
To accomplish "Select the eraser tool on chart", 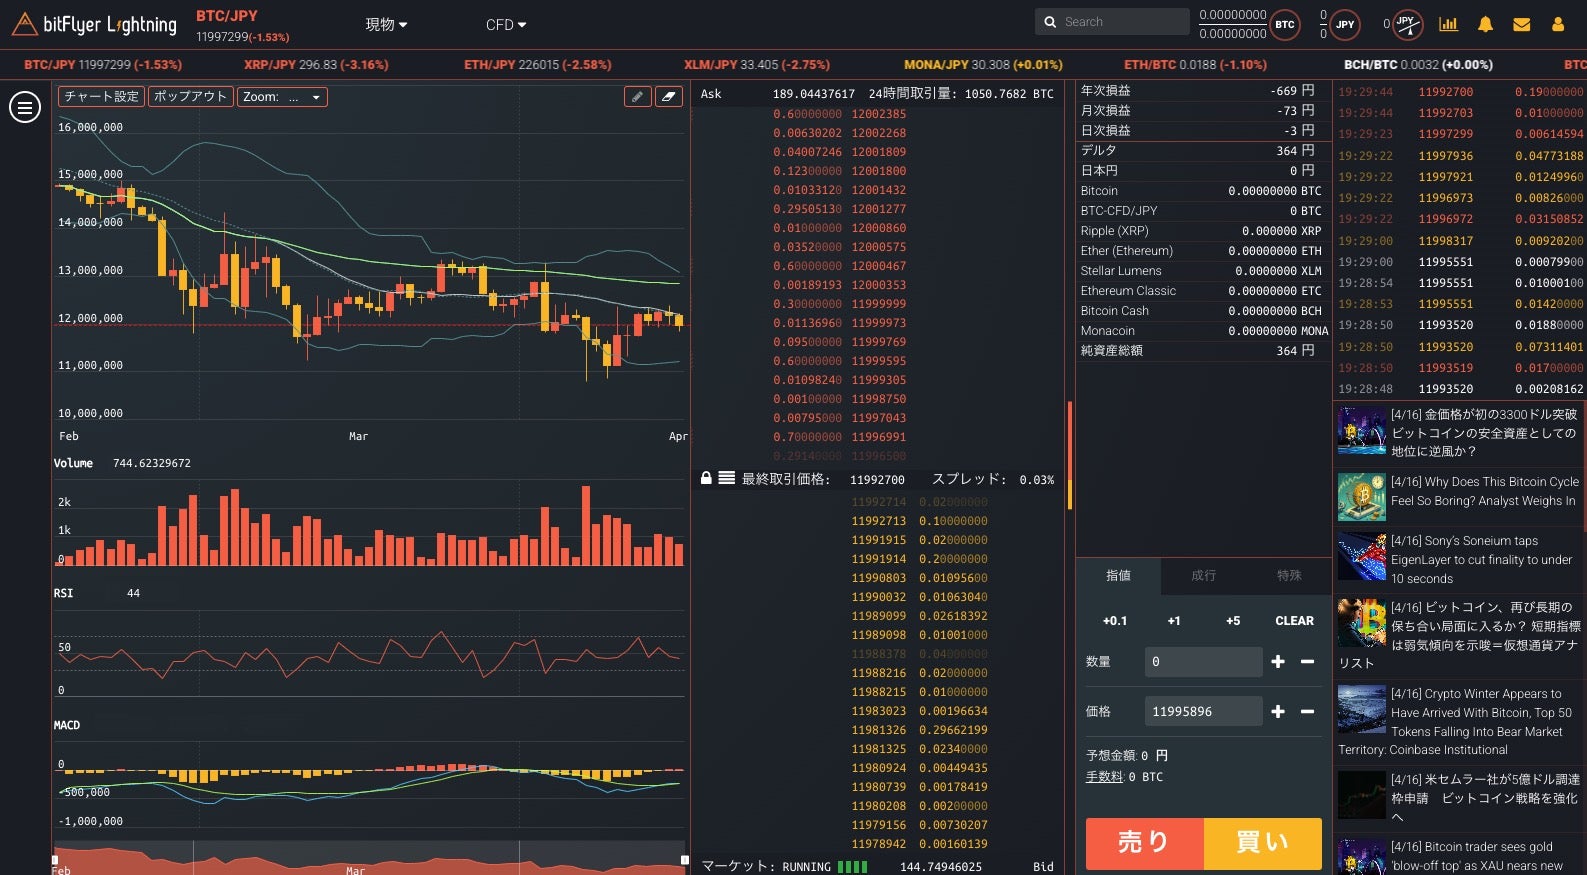I will (x=668, y=97).
